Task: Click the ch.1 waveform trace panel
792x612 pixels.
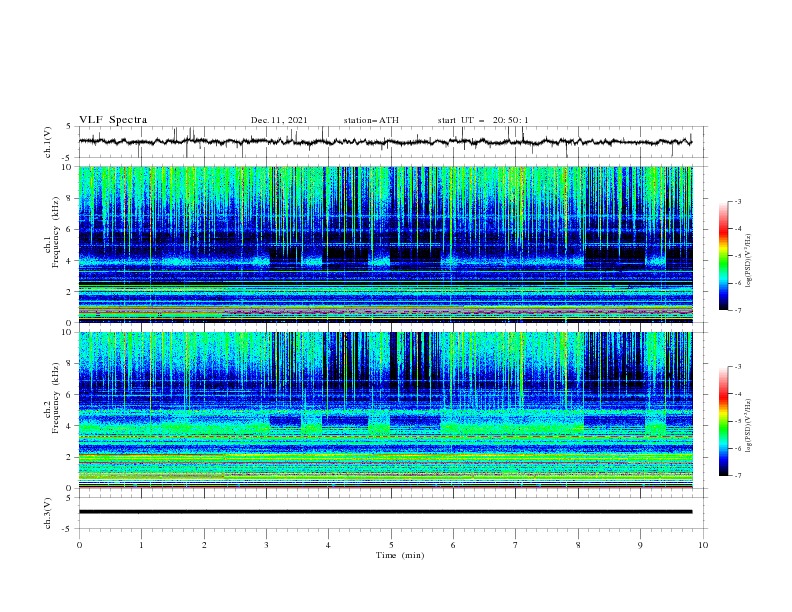Action: tap(393, 142)
